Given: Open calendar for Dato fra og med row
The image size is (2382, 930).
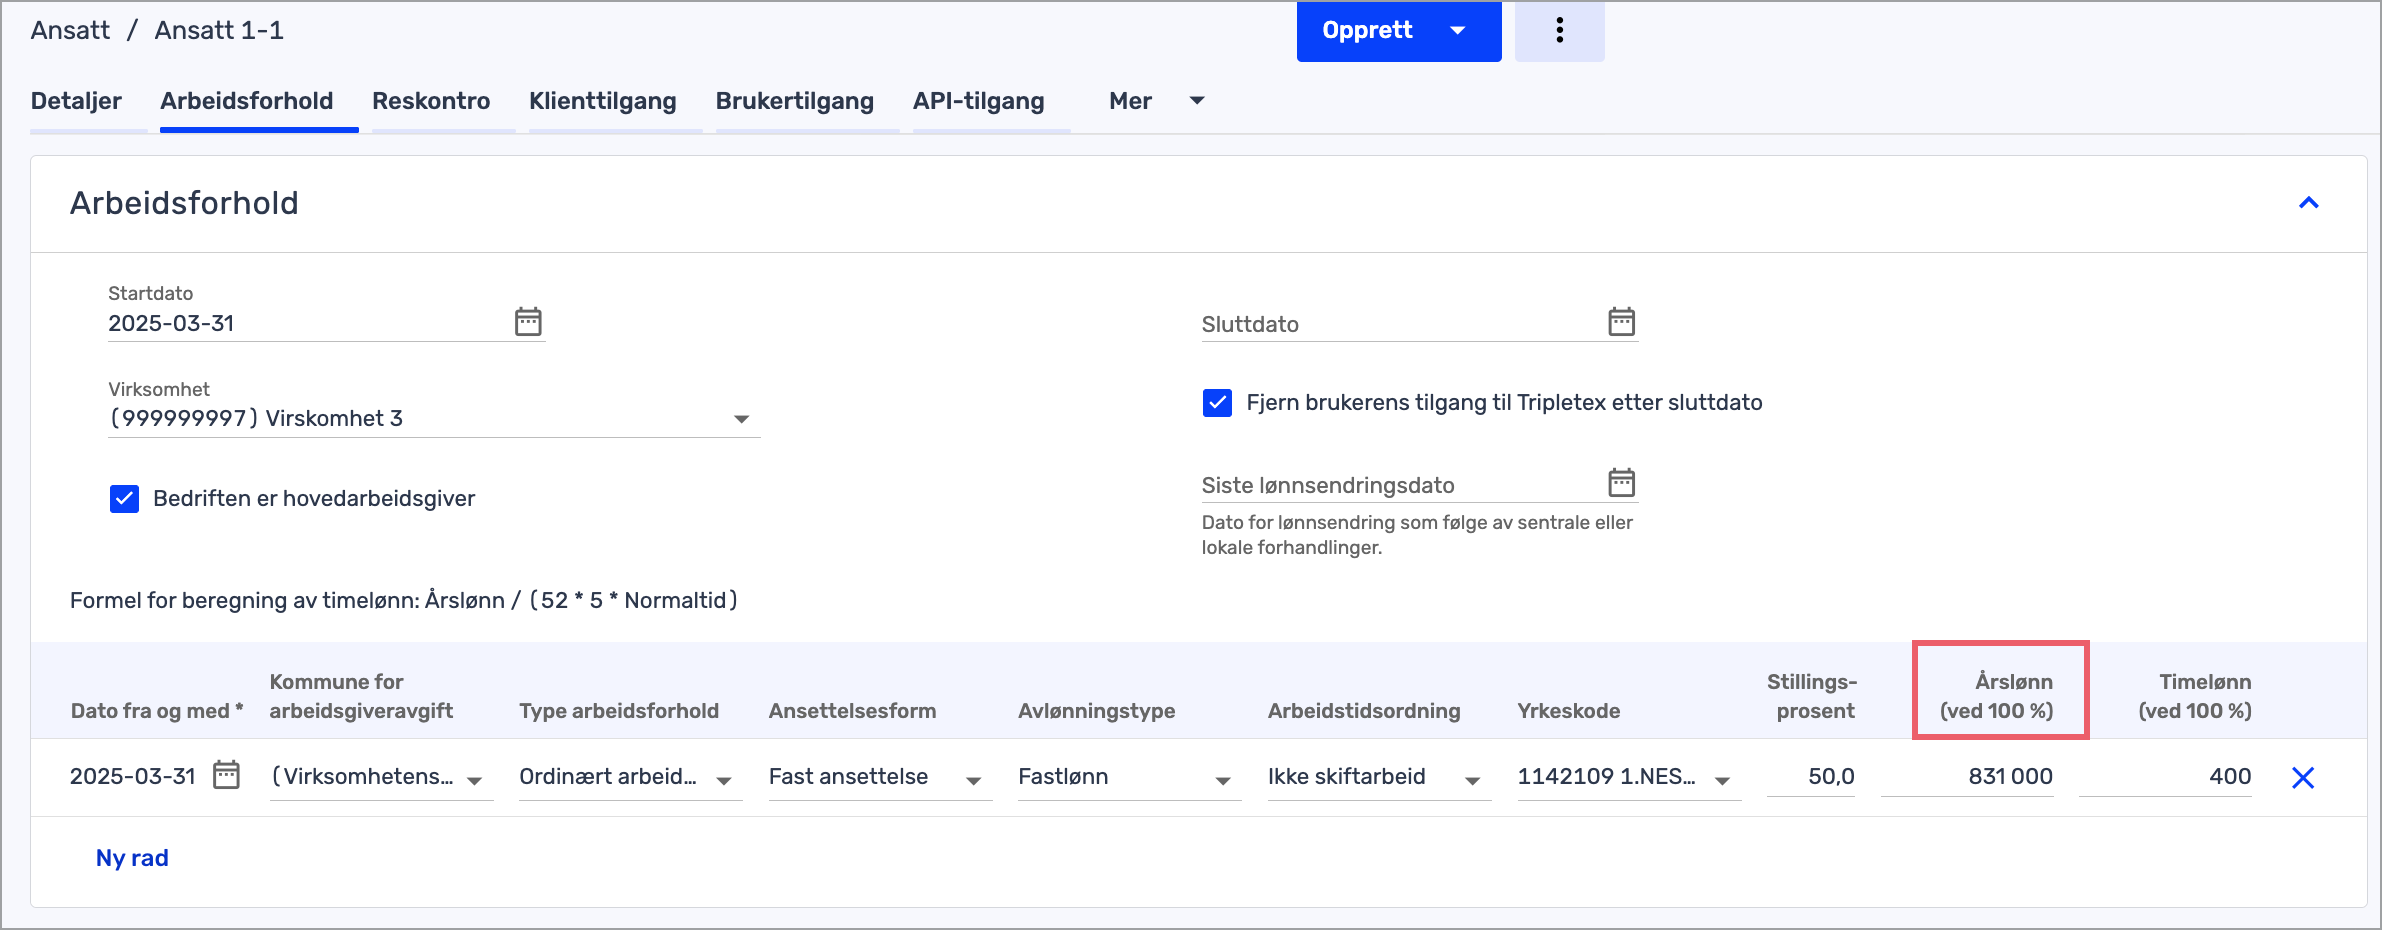Looking at the screenshot, I should (x=227, y=775).
